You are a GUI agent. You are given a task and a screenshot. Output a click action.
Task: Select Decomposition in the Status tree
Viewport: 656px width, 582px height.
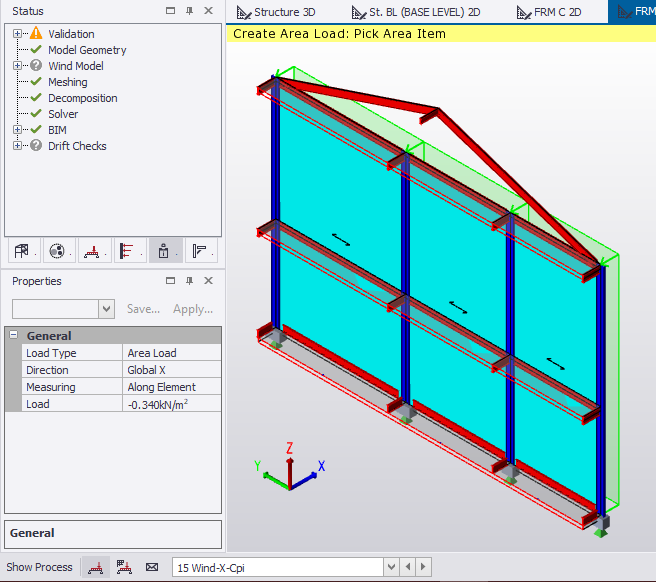[x=83, y=98]
